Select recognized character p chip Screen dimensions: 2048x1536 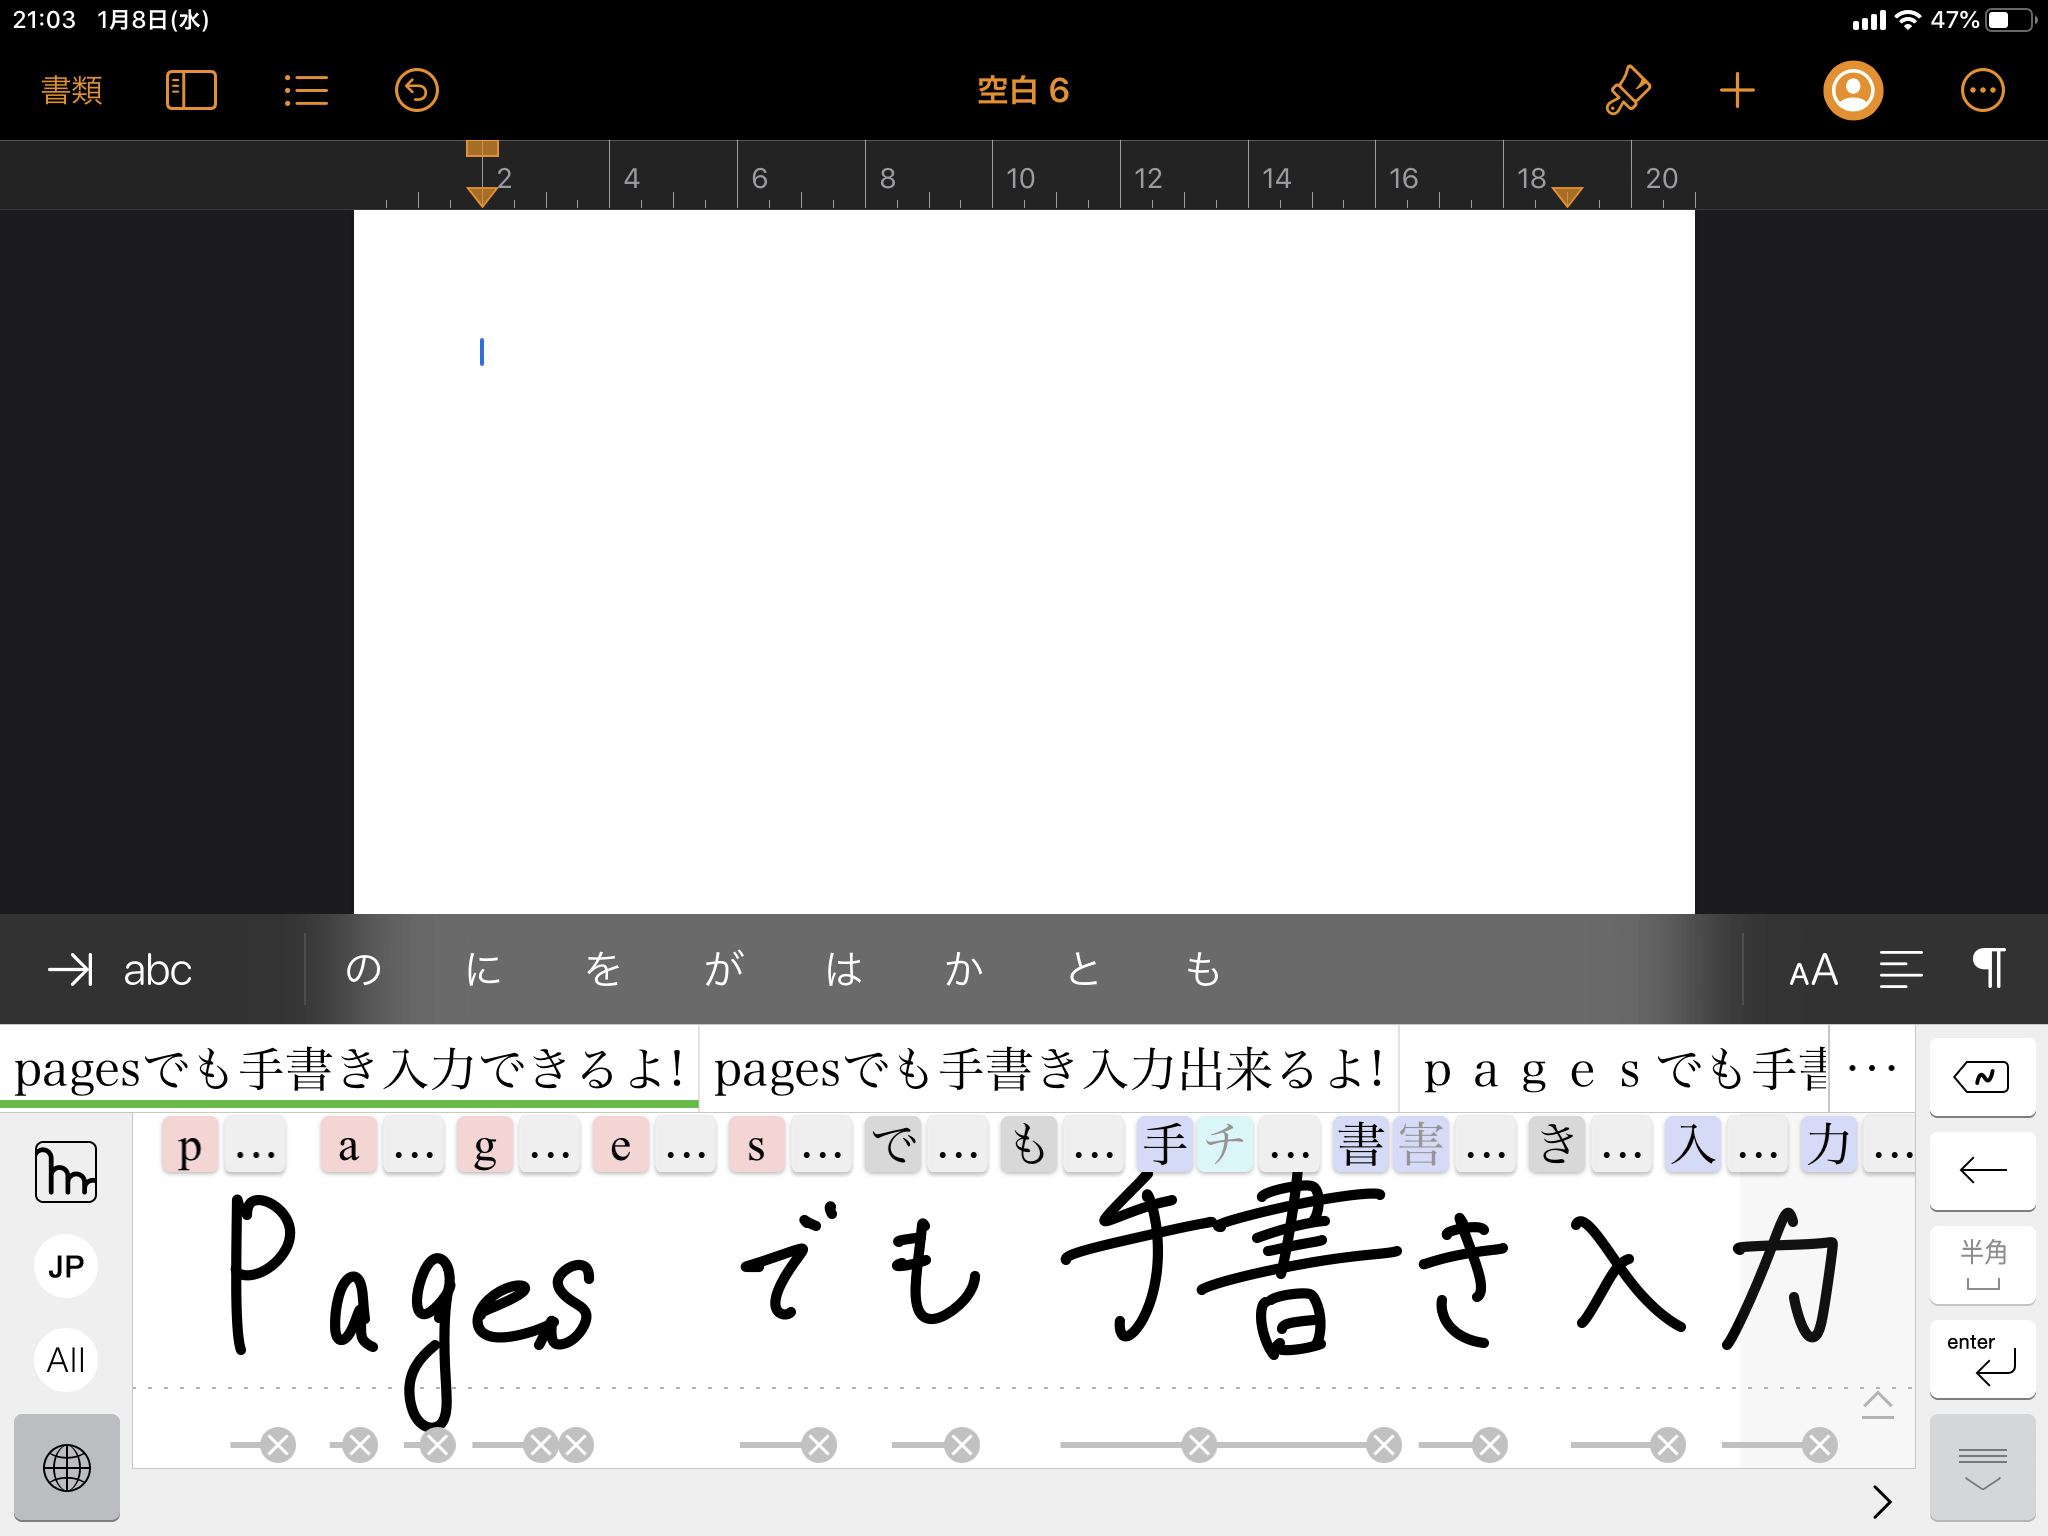pos(190,1145)
